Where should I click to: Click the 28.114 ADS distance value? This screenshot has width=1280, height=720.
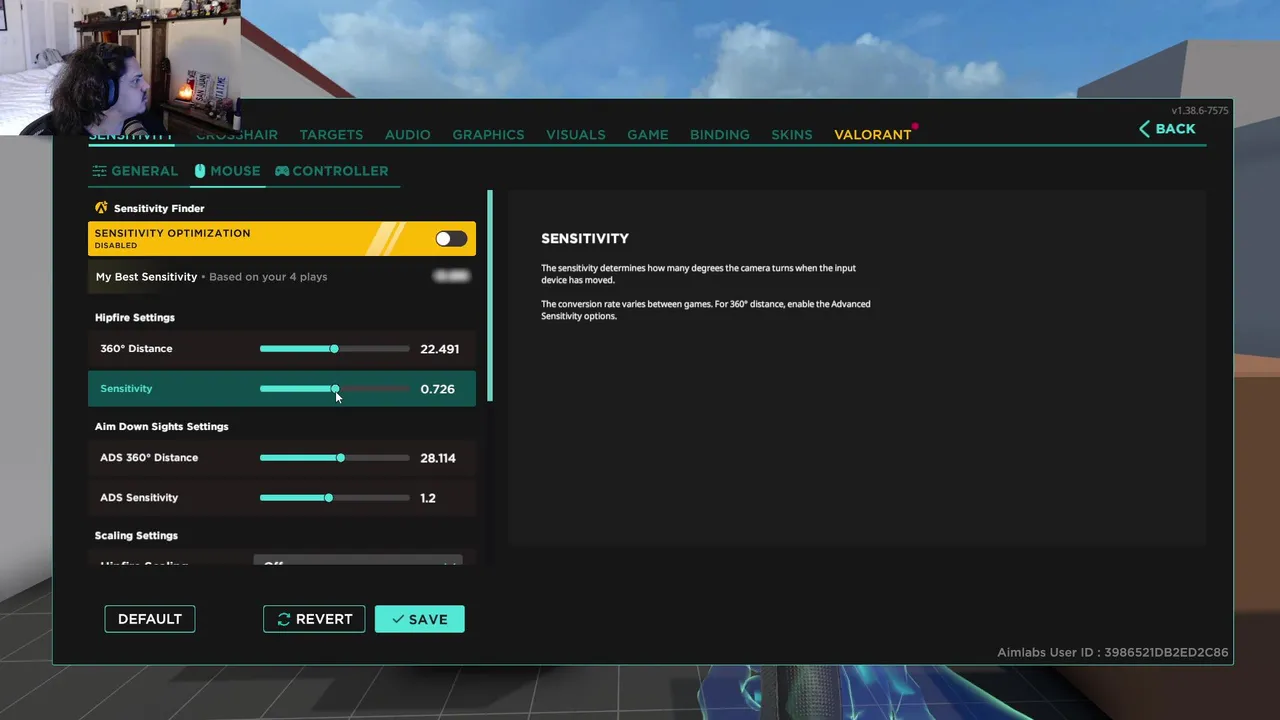pos(438,458)
